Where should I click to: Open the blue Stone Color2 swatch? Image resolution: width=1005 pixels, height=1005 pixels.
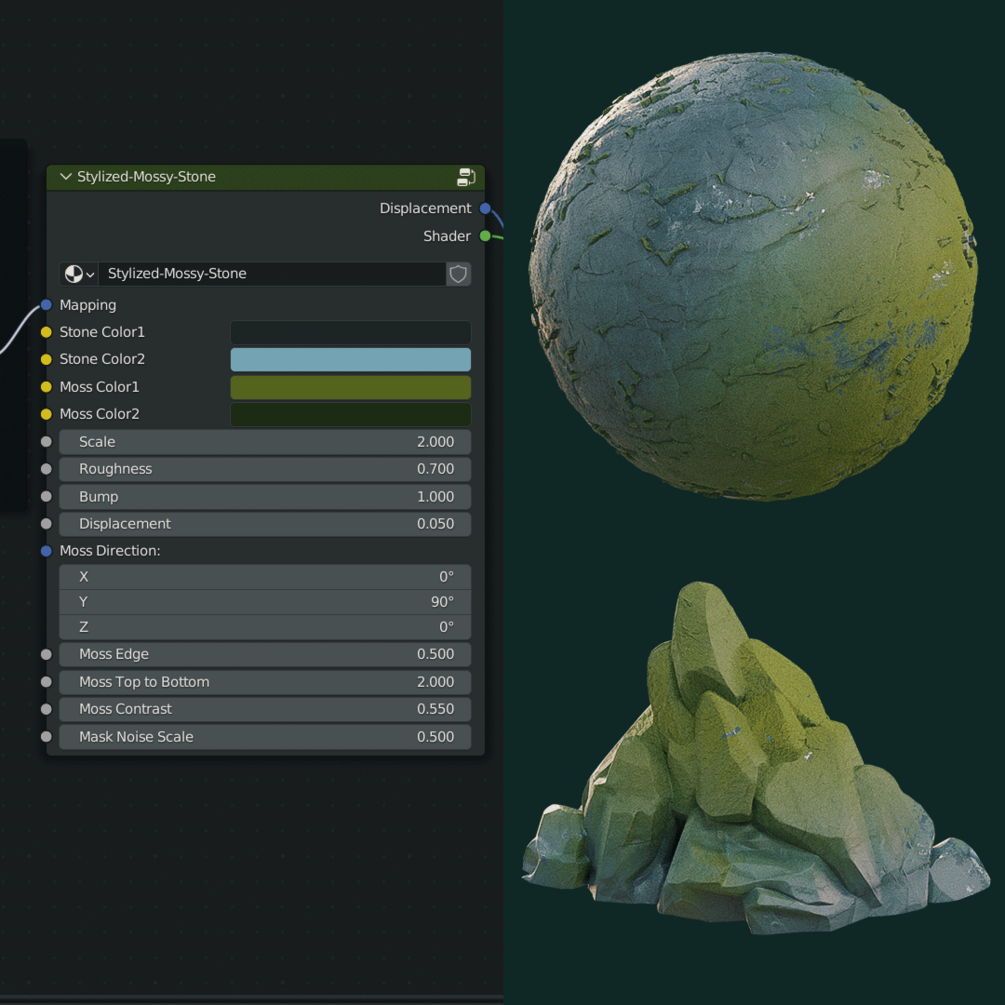click(350, 359)
